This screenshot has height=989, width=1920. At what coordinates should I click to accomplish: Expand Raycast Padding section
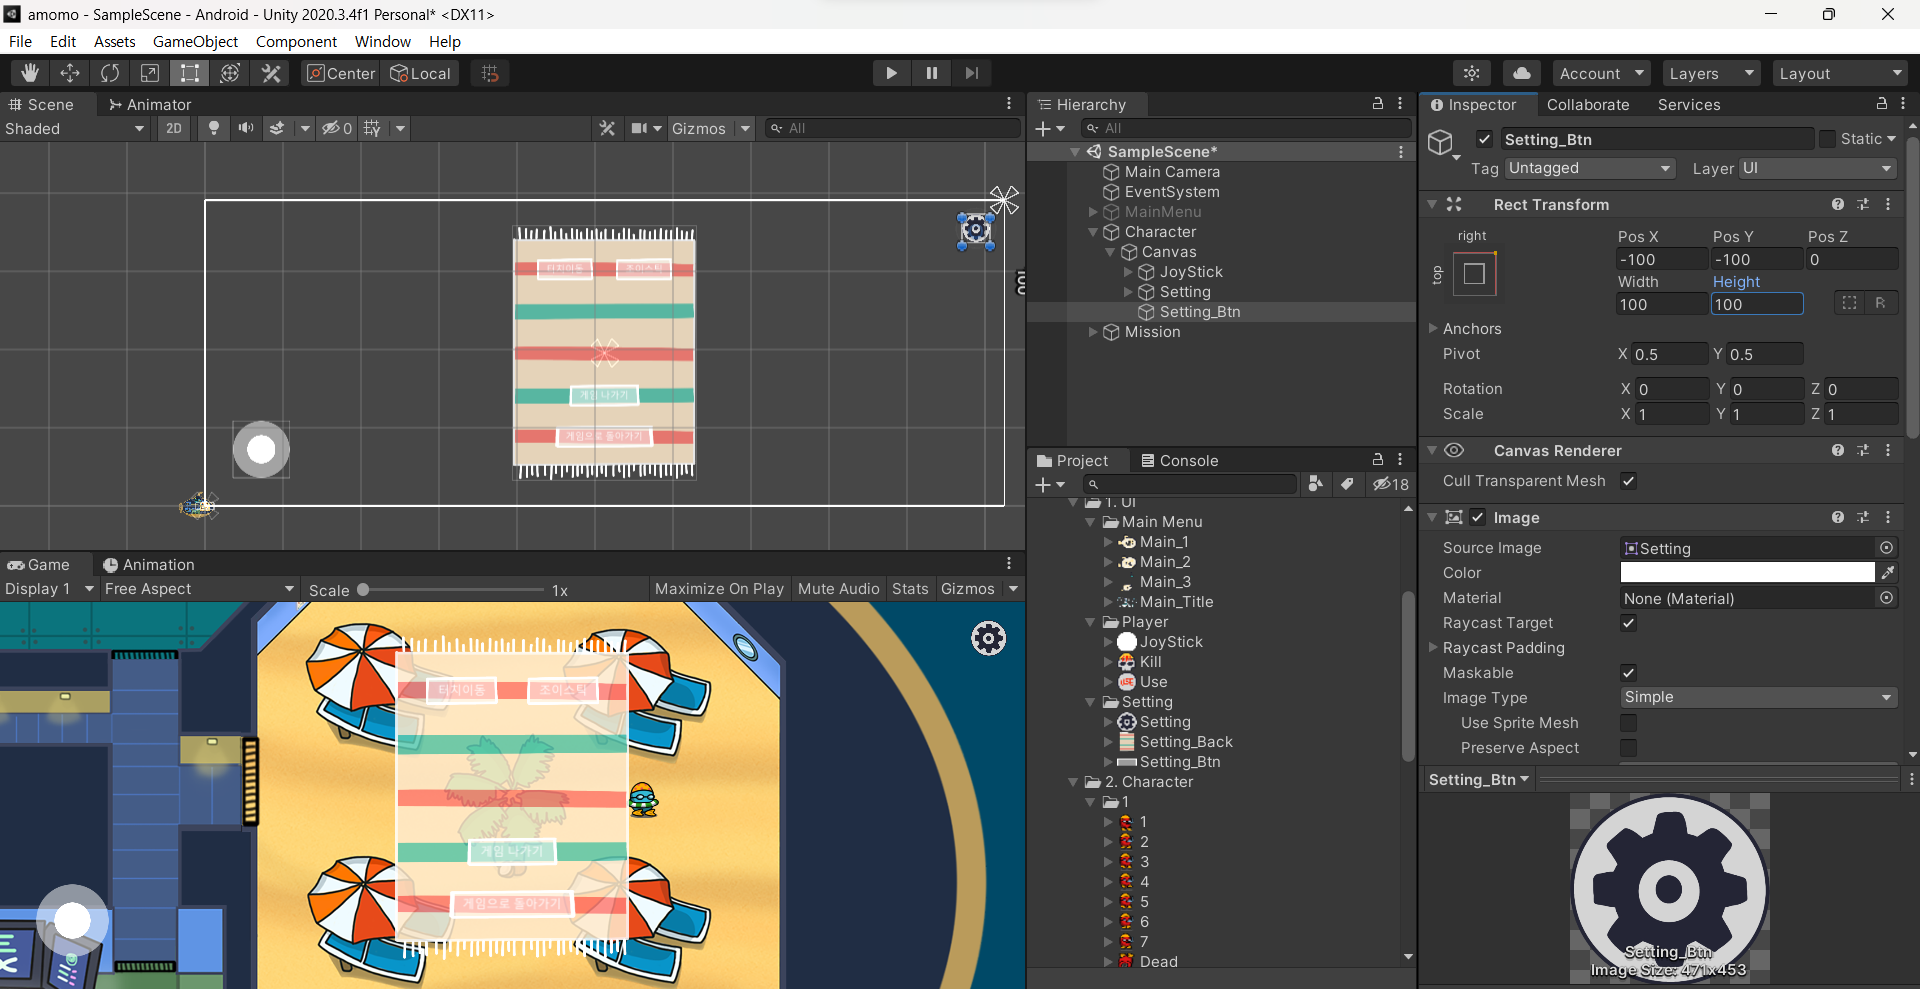click(1433, 647)
